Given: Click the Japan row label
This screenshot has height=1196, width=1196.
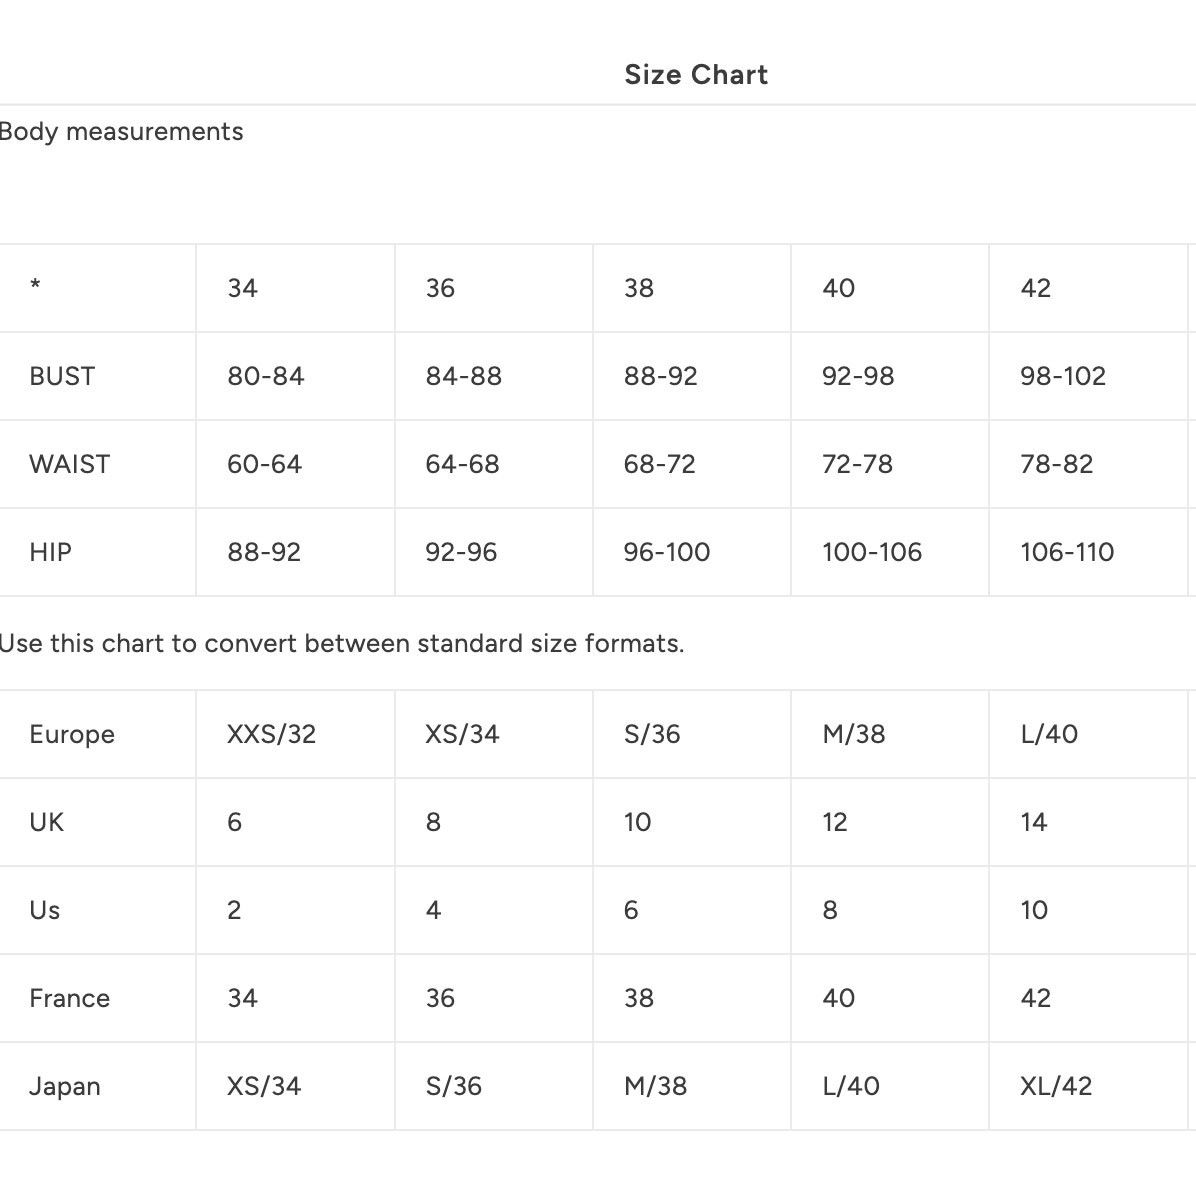Looking at the screenshot, I should click(65, 1086).
